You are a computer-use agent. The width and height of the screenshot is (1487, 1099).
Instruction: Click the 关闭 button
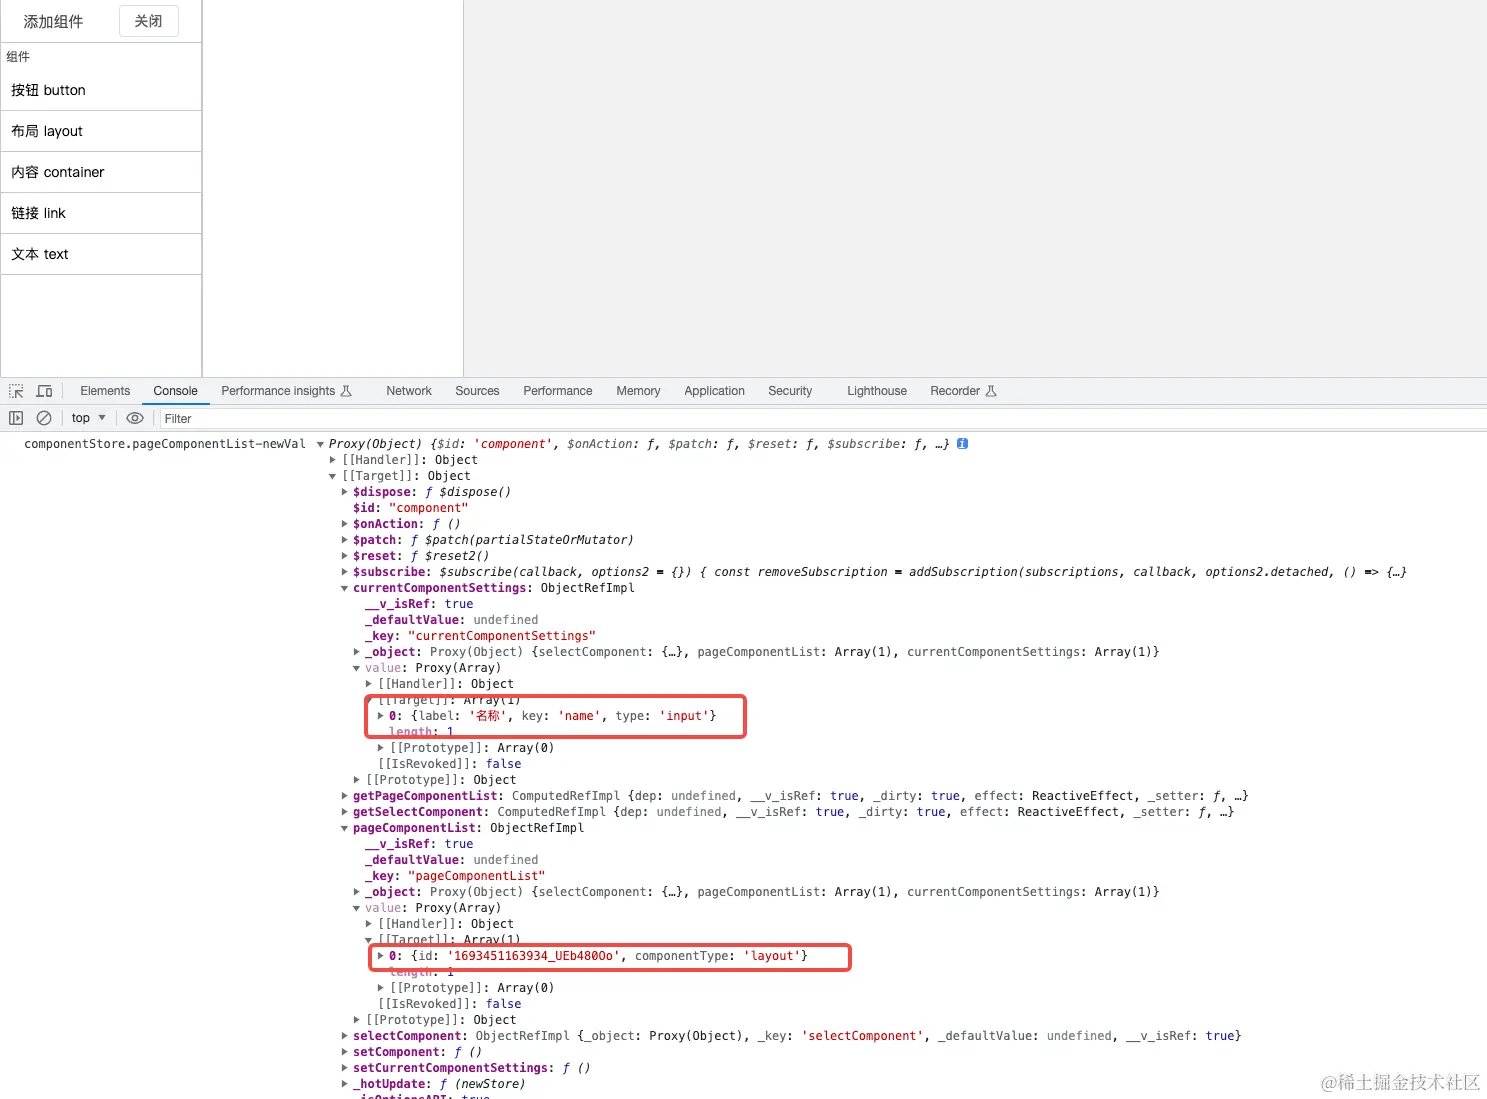[x=149, y=21]
